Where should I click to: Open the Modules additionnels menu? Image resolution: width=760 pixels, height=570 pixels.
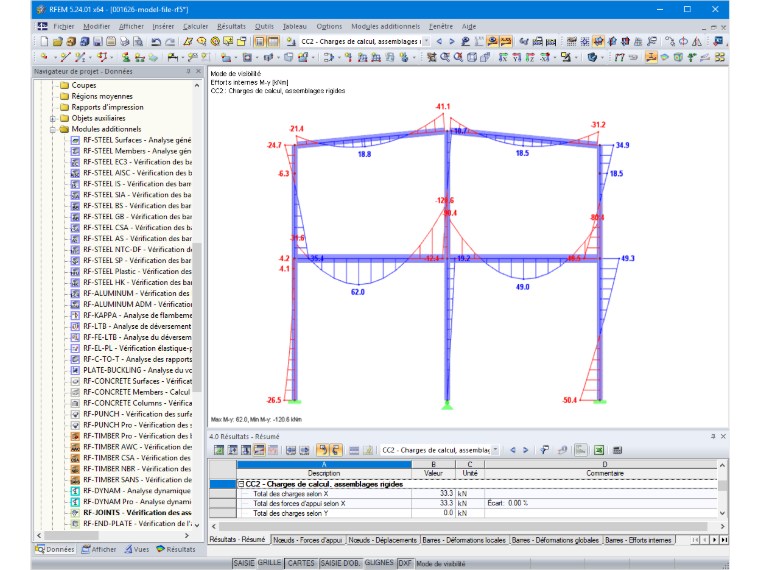point(385,27)
